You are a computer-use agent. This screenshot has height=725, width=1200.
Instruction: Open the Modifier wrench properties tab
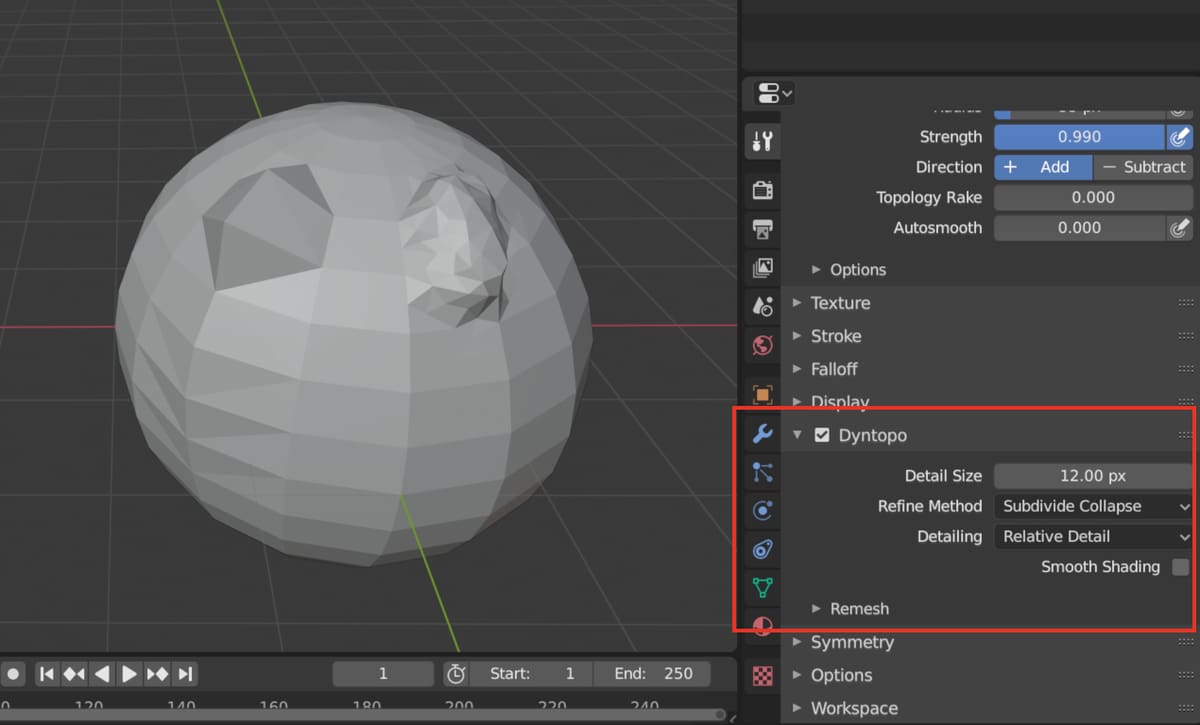coord(762,433)
